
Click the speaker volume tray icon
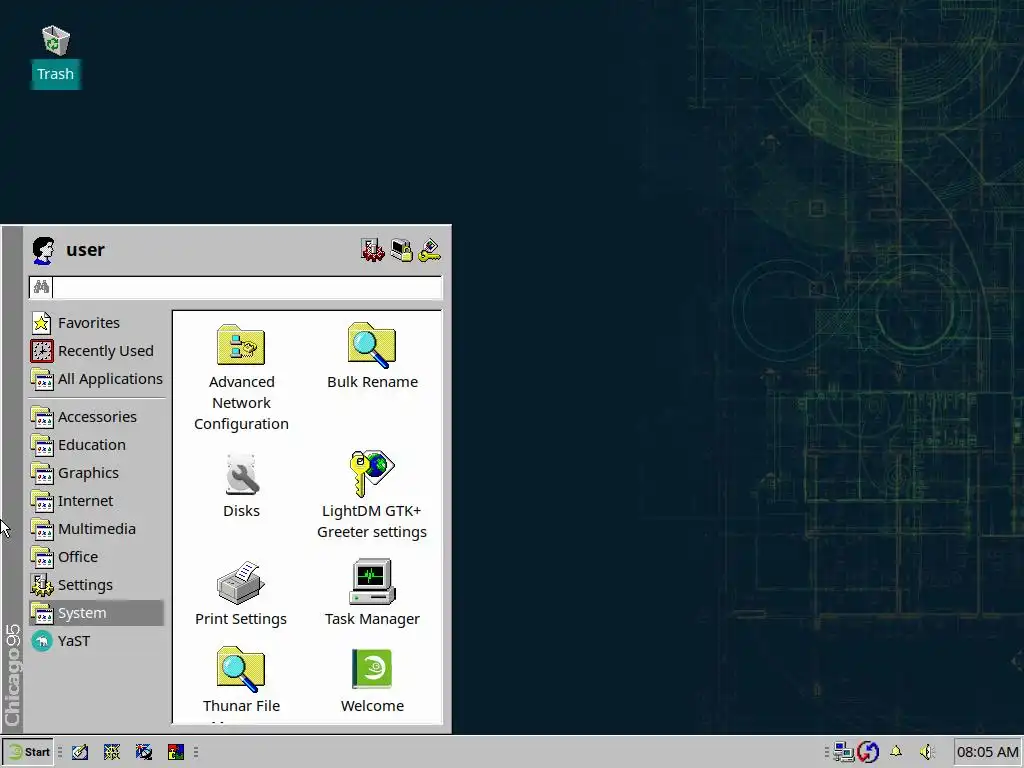927,752
